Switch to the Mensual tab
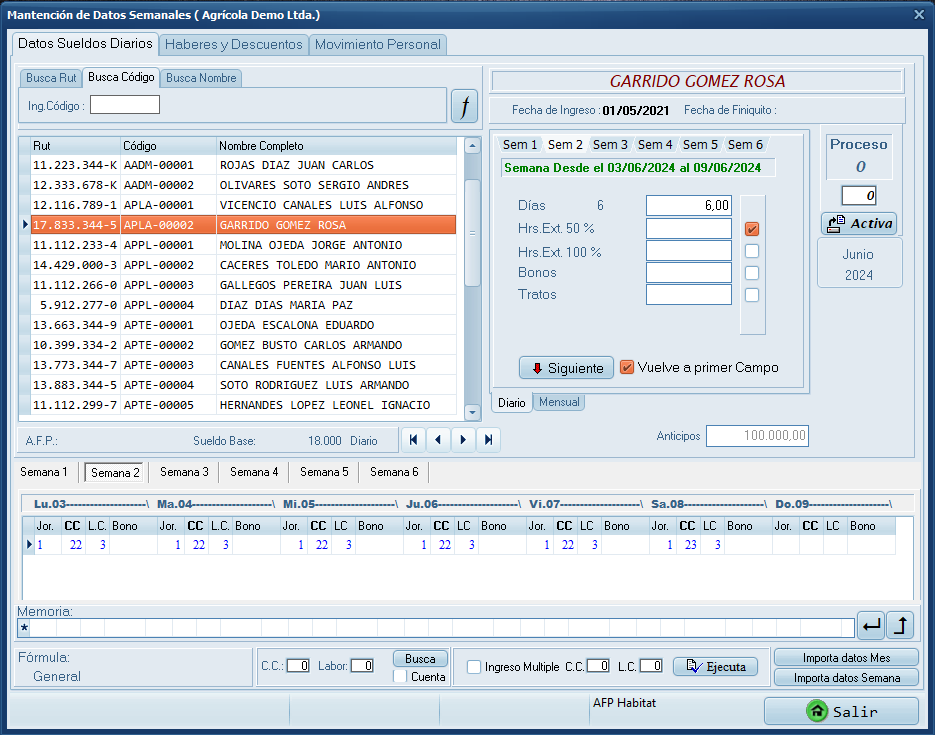Image resolution: width=935 pixels, height=735 pixels. (559, 402)
